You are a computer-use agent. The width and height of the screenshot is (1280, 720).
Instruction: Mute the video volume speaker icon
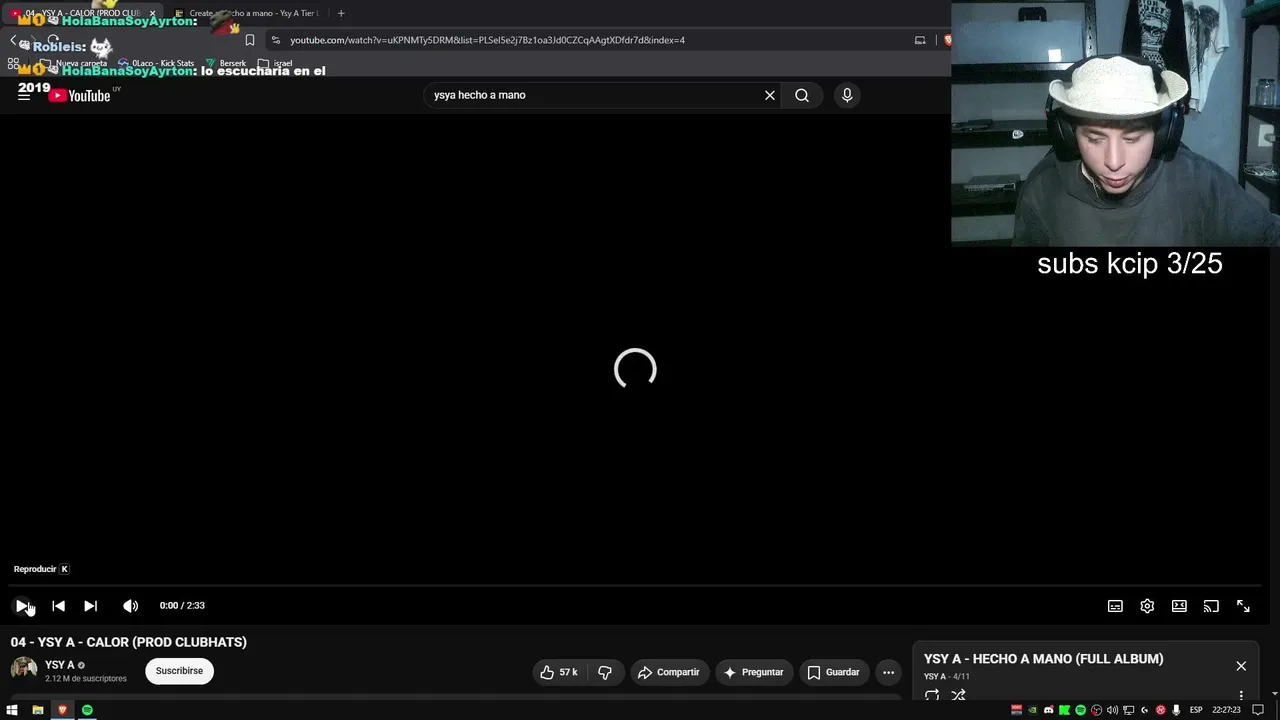point(130,606)
